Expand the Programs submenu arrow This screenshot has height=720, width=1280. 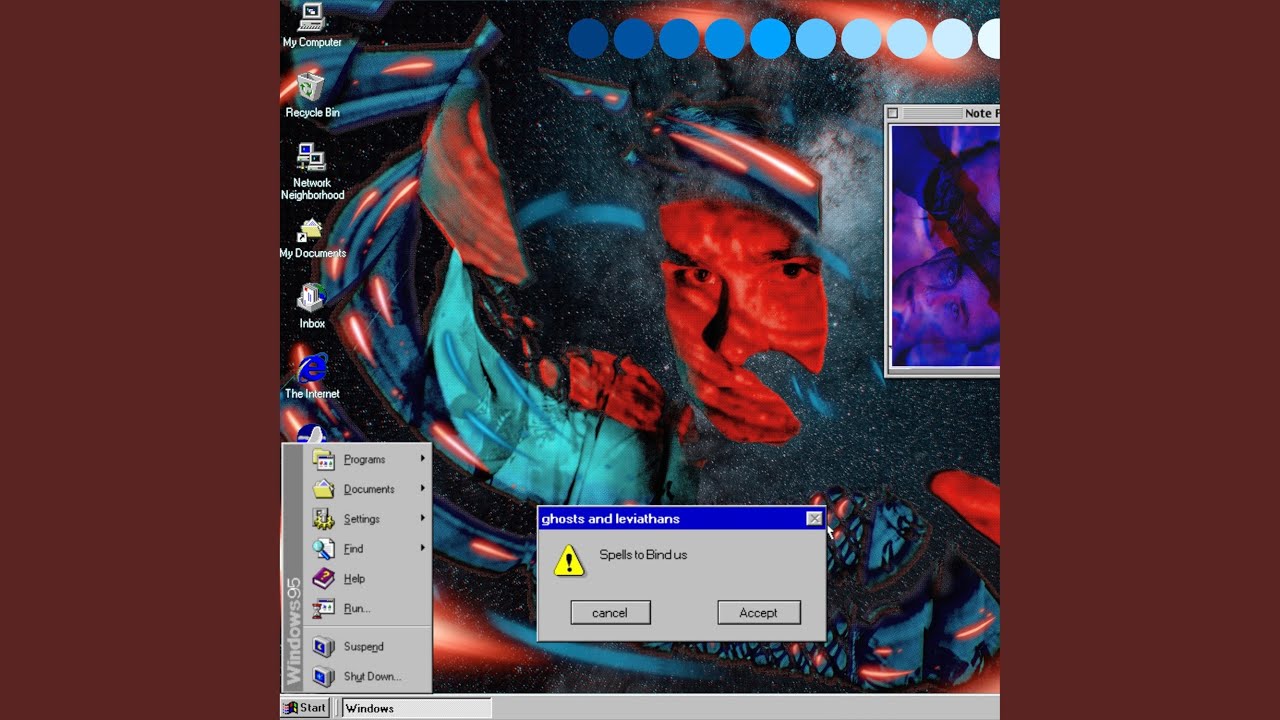coord(423,459)
